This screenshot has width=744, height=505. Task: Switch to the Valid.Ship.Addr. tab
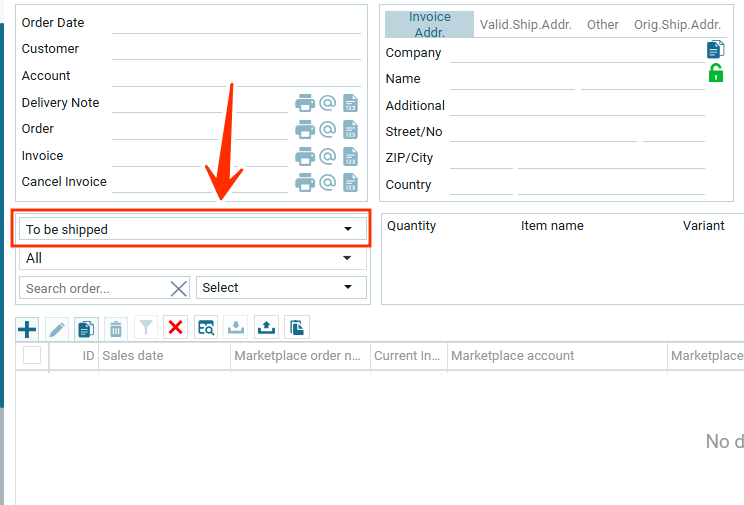525,25
